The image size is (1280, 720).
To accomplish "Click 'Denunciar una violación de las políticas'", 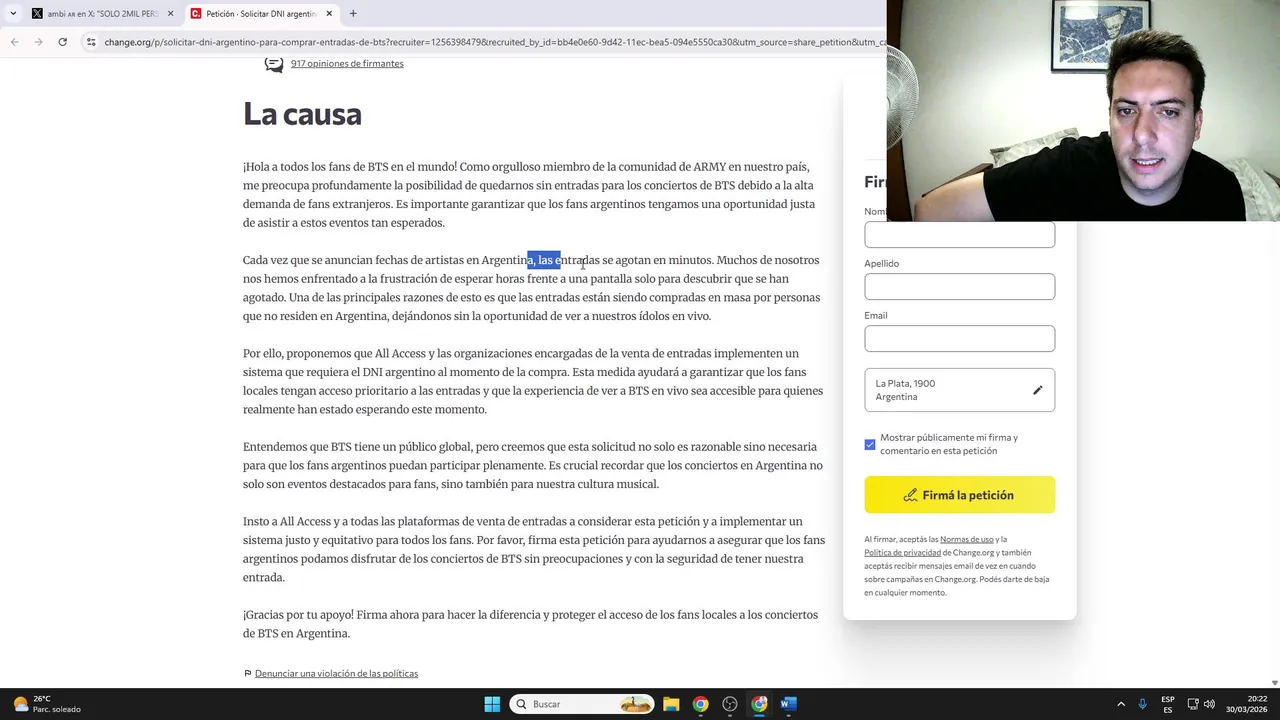I will (x=336, y=674).
